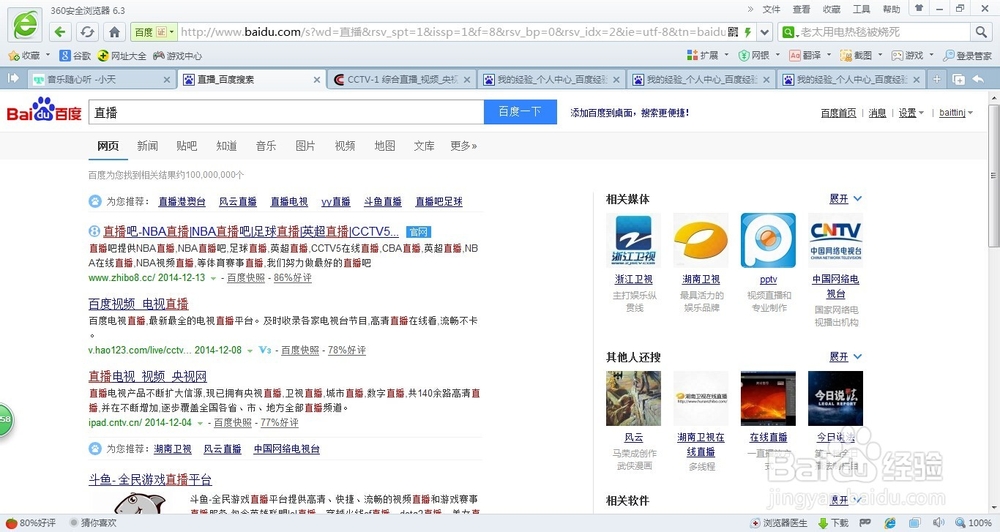The width and height of the screenshot is (1000, 532).
Task: Click the restore closed tab arrow icon
Action: [x=978, y=79]
